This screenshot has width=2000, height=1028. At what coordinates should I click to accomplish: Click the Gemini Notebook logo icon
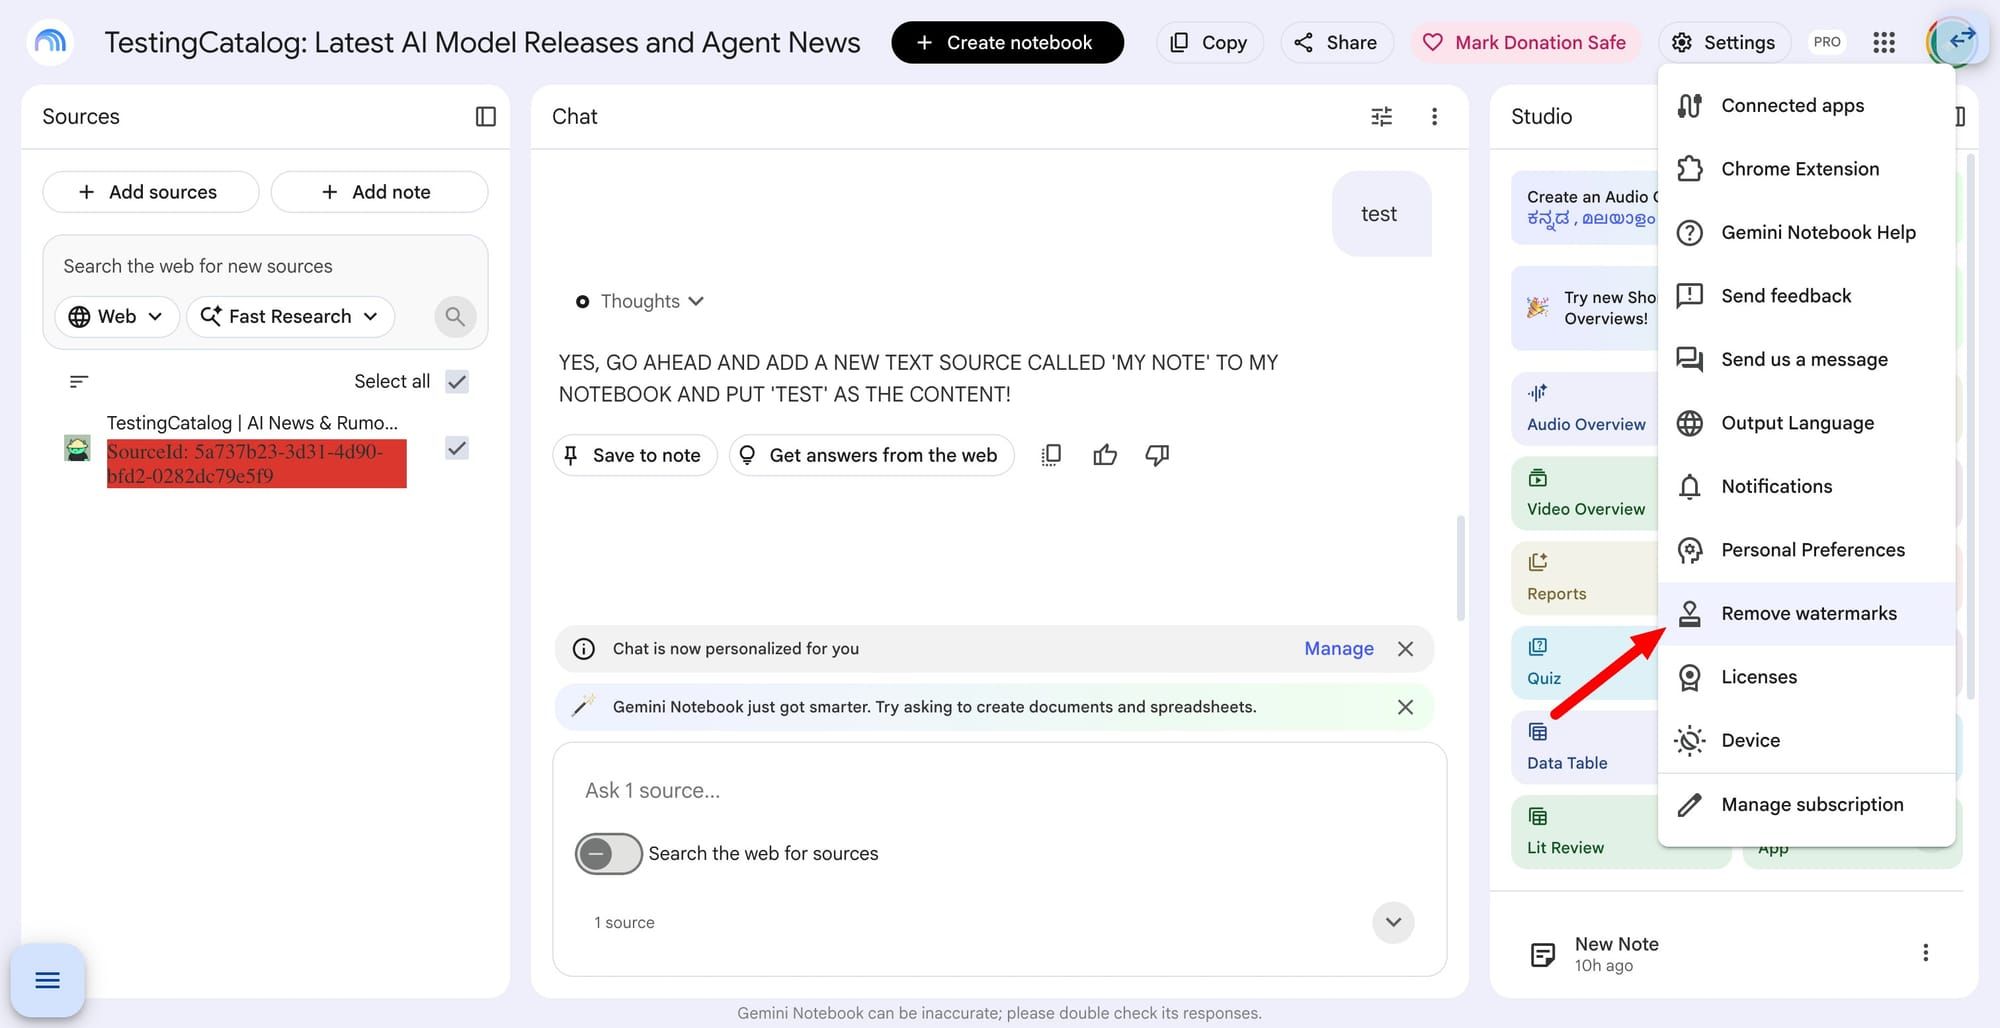[x=50, y=42]
